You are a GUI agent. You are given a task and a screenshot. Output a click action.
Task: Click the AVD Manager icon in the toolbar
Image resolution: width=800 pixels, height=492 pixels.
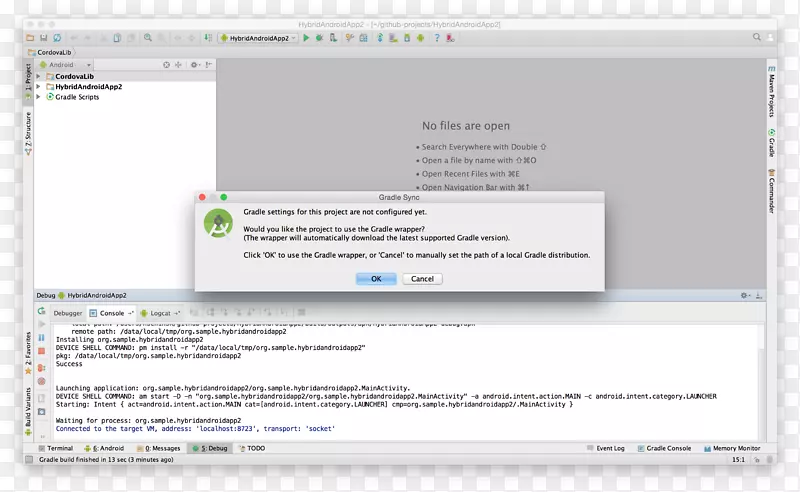pyautogui.click(x=393, y=38)
